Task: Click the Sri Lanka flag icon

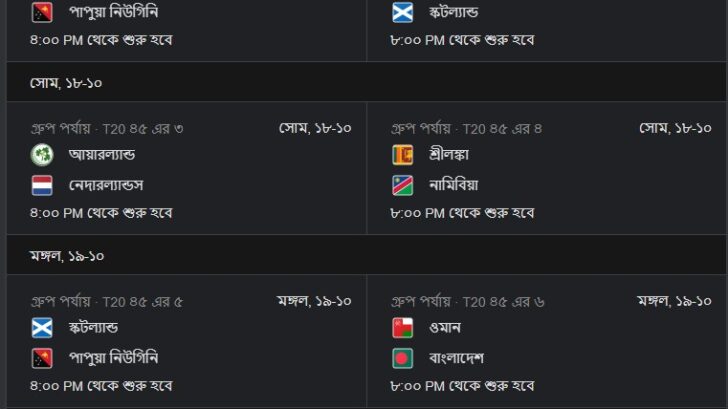Action: tap(403, 155)
